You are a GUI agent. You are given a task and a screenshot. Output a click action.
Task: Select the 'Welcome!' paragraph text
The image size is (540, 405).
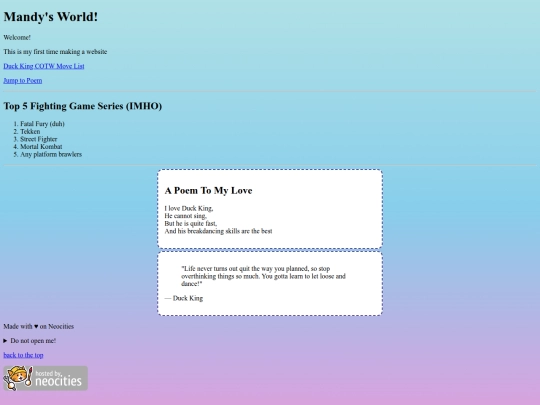(x=17, y=37)
